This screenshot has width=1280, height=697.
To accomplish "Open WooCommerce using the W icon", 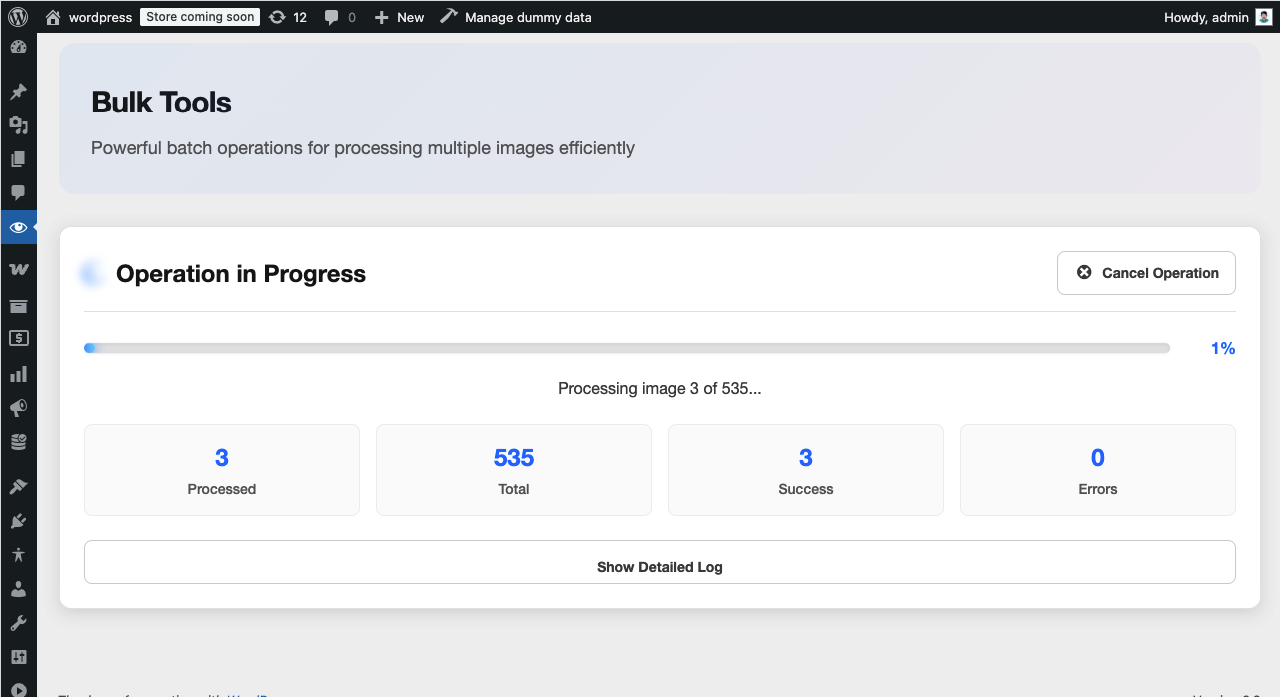I will tap(18, 268).
